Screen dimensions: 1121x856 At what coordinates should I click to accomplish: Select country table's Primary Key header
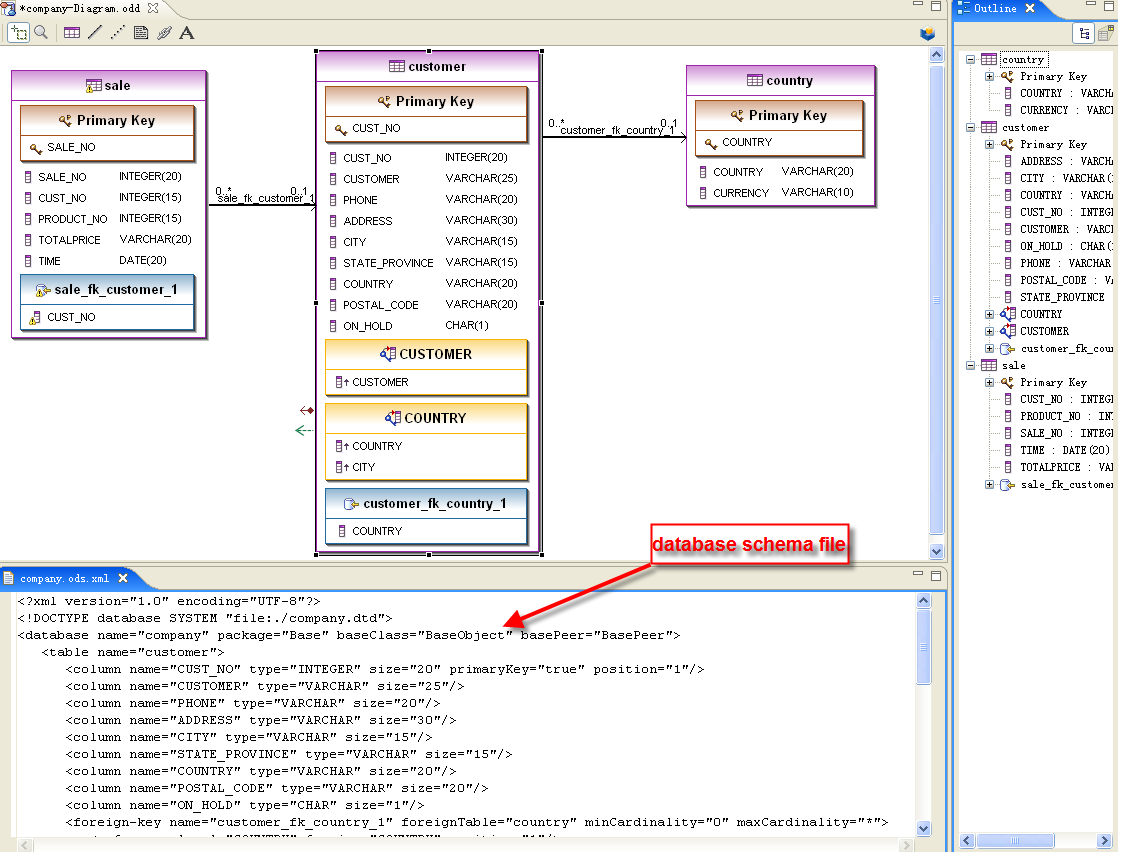click(x=779, y=116)
